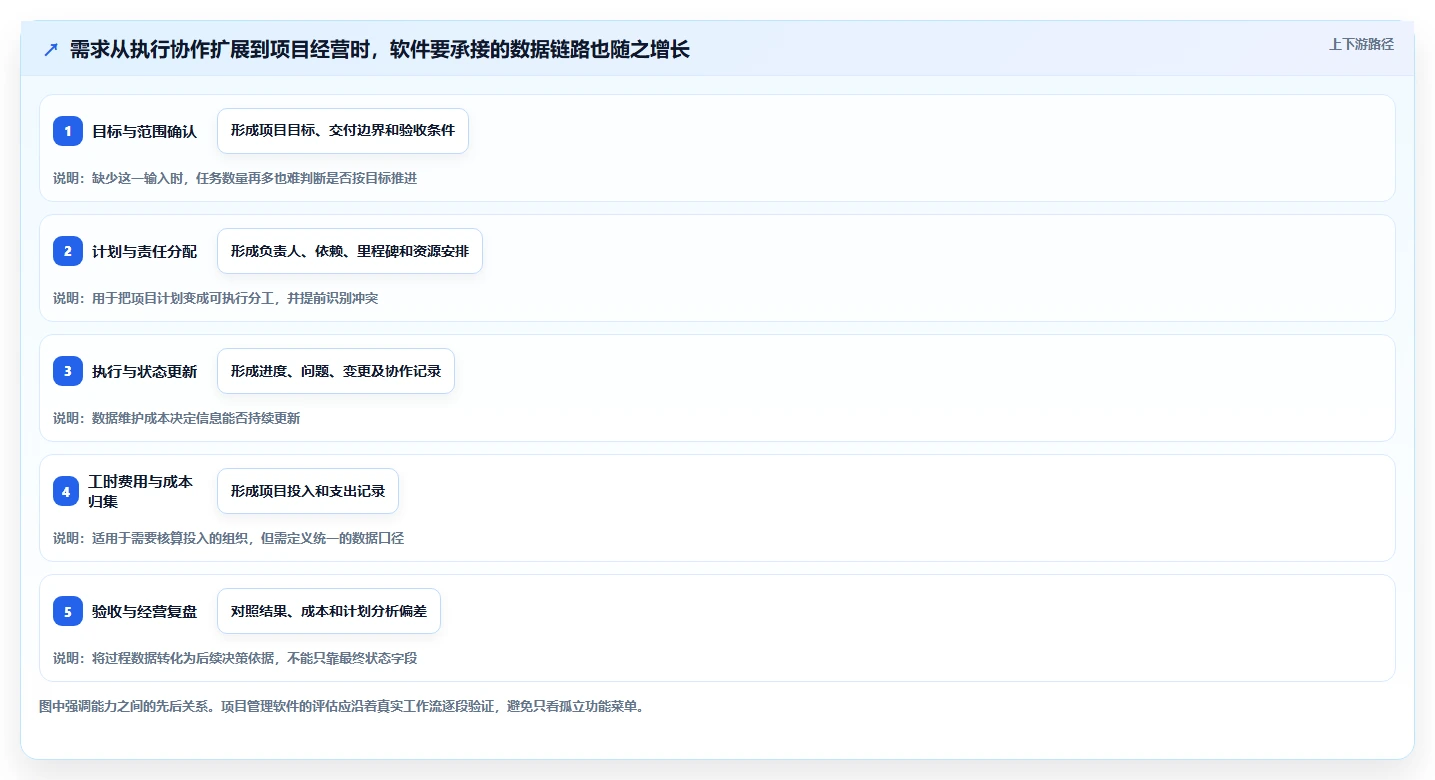Click the 上下游路径 label in header
The width and height of the screenshot is (1435, 780).
[1361, 44]
